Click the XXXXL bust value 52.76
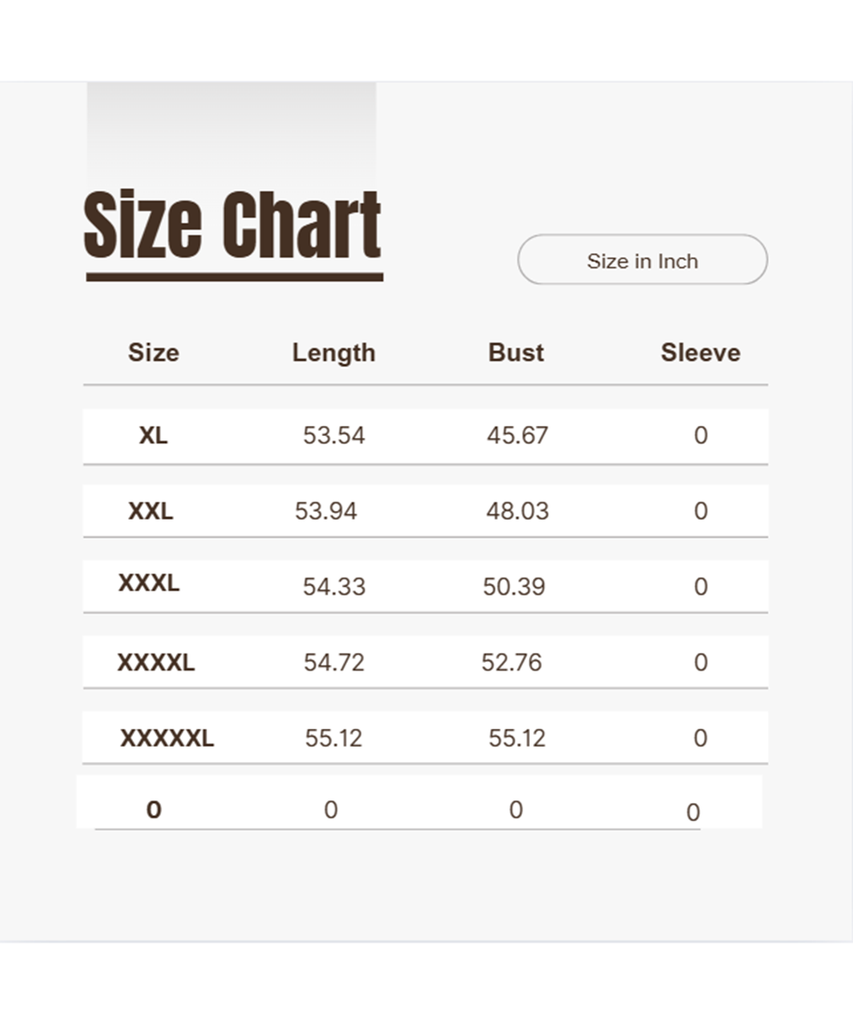The width and height of the screenshot is (853, 1024). pyautogui.click(x=511, y=662)
